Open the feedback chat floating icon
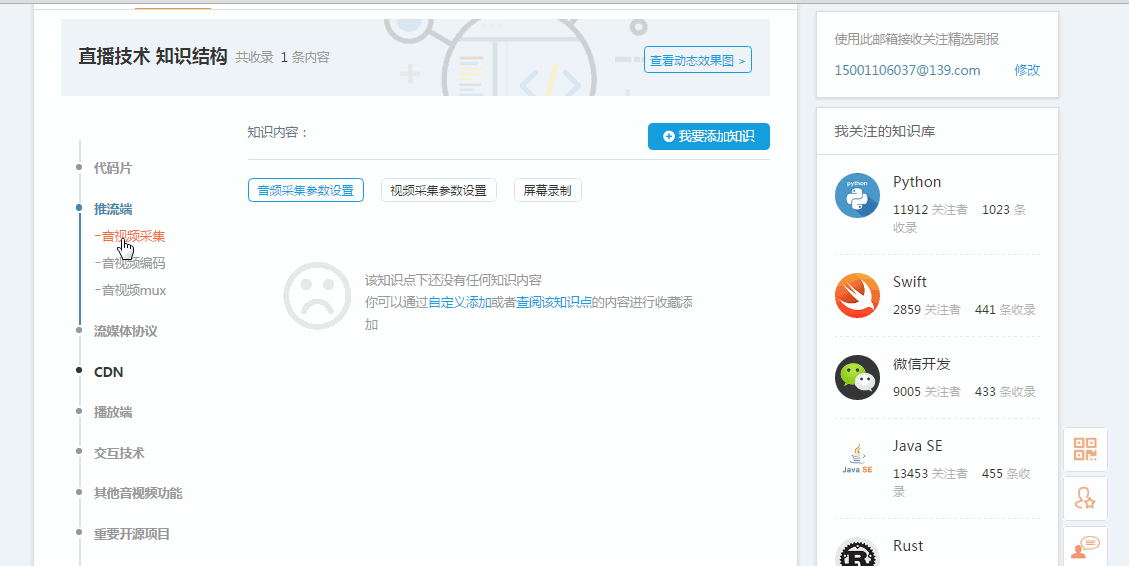Screen dimensions: 1129x566 (1085, 546)
